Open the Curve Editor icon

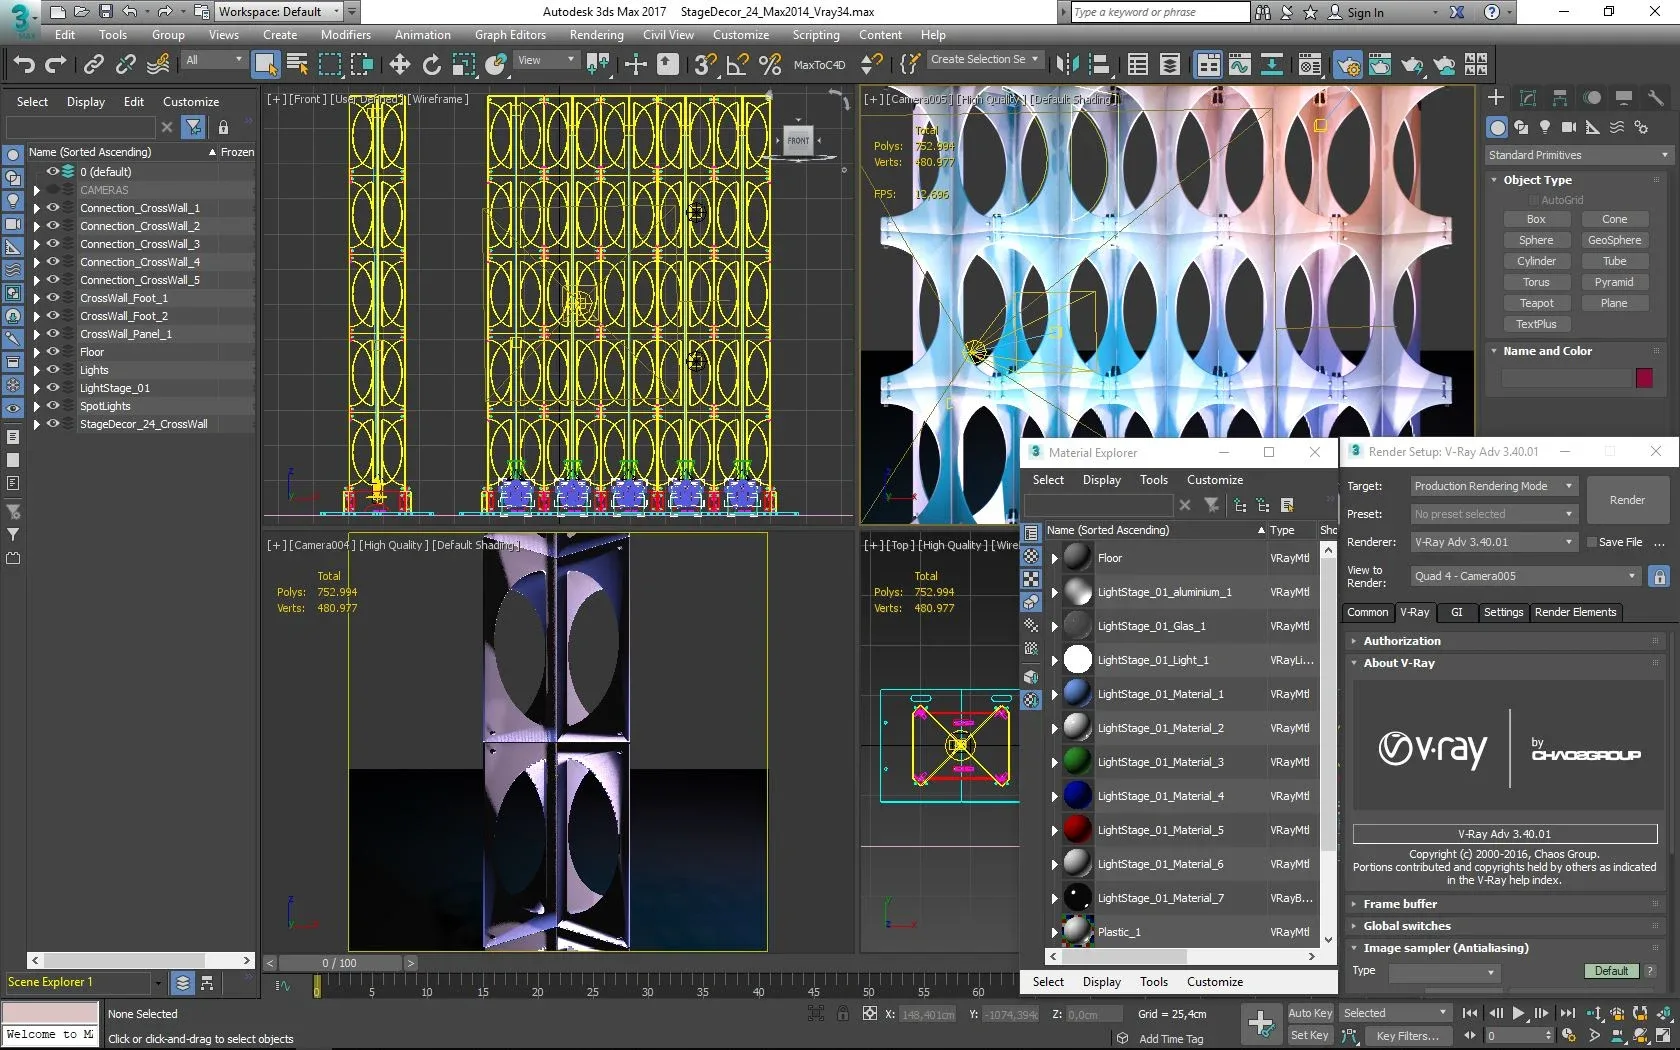pos(1240,65)
